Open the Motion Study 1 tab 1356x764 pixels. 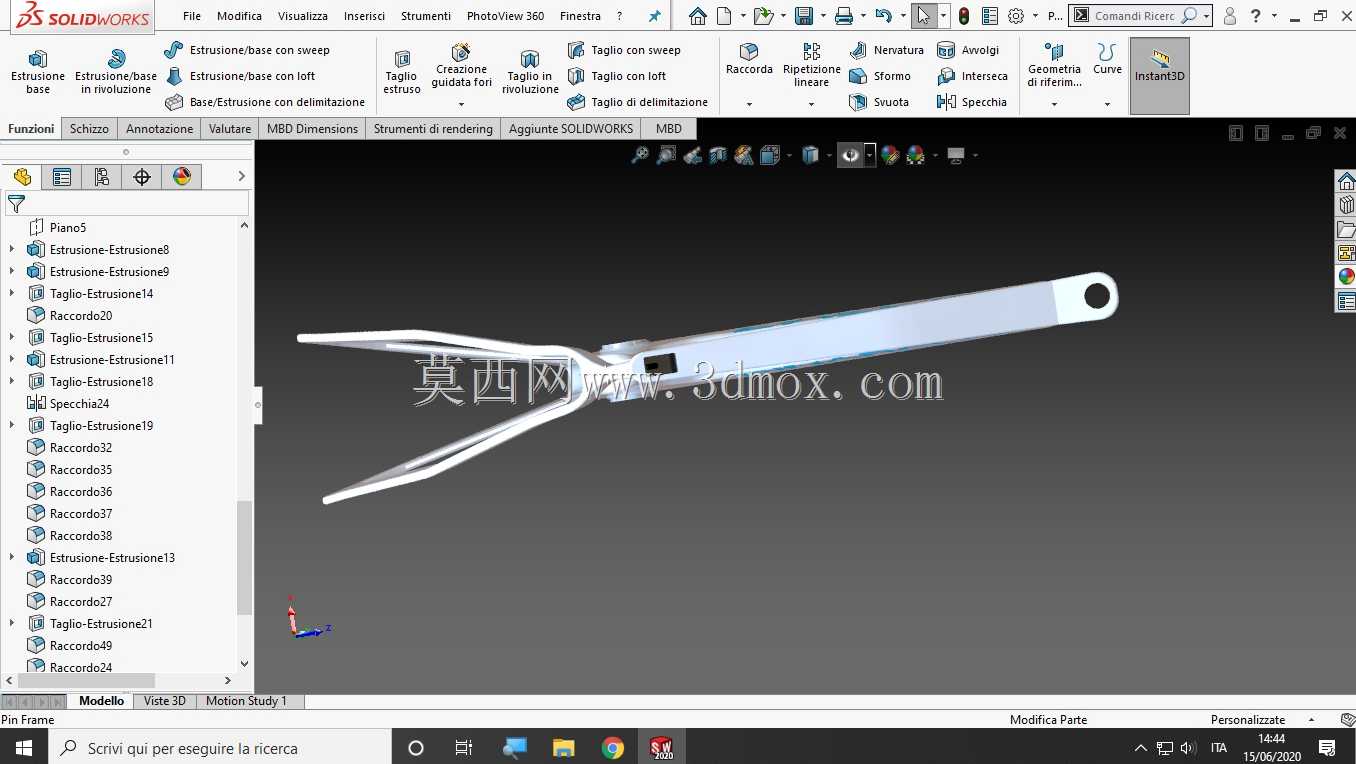tap(246, 701)
